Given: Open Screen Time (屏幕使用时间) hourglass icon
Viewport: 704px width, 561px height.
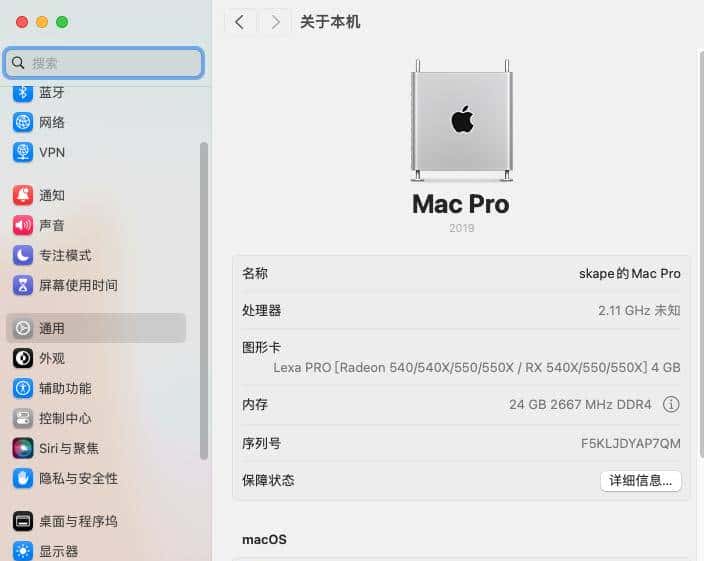Looking at the screenshot, I should click(x=22, y=285).
